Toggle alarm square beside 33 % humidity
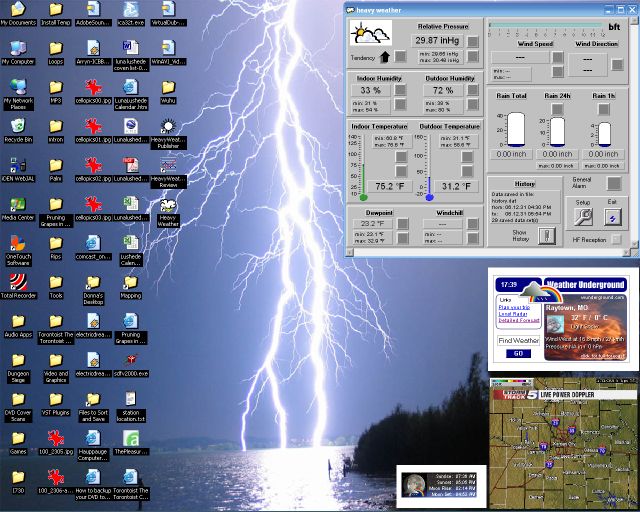The image size is (640, 512). (x=400, y=90)
